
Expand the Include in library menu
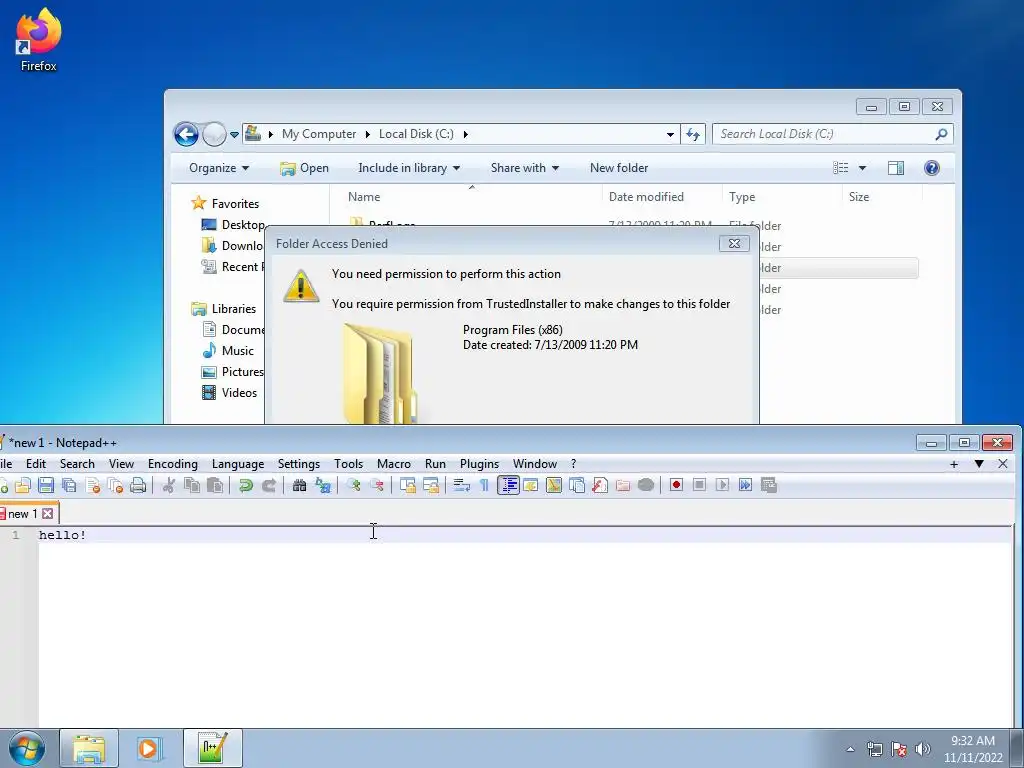(x=409, y=168)
